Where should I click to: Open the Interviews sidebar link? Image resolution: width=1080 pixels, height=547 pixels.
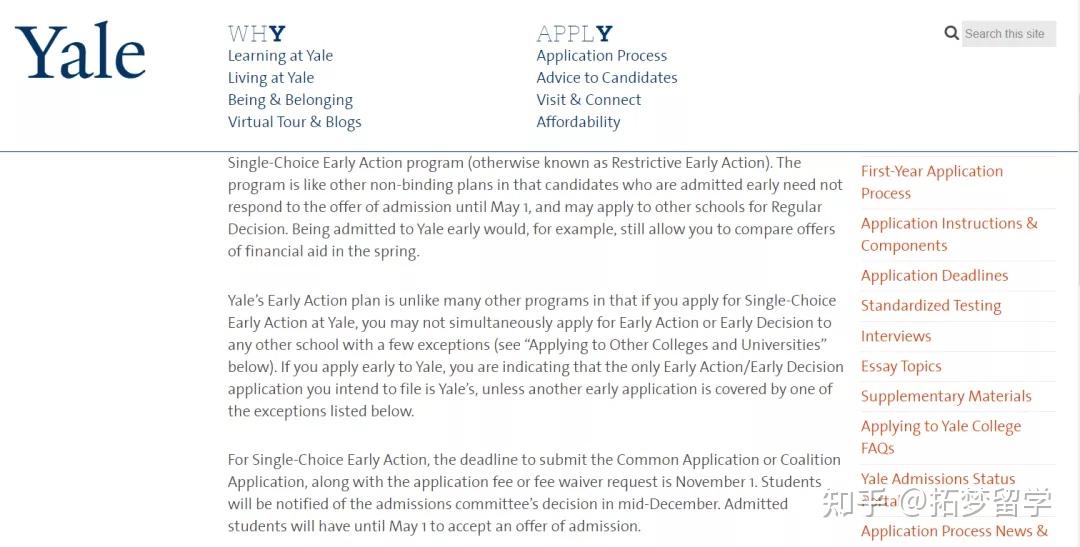[x=895, y=336]
